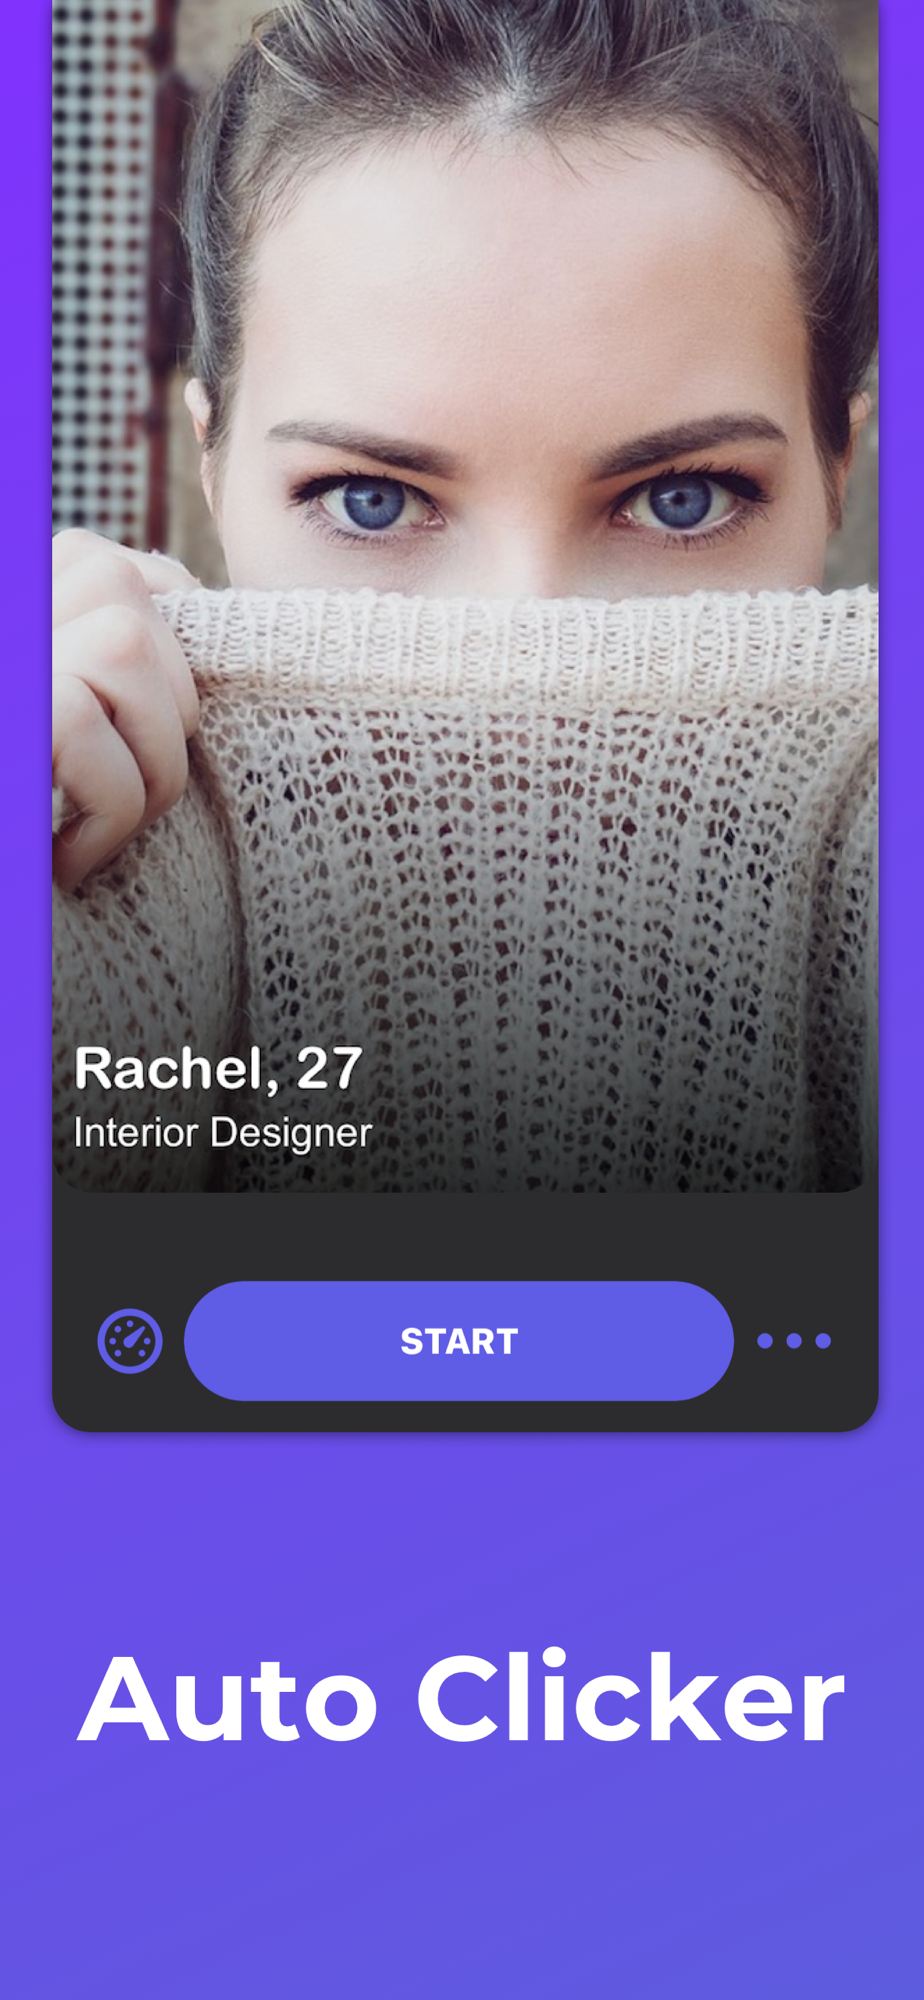Tap the START button

[459, 1341]
